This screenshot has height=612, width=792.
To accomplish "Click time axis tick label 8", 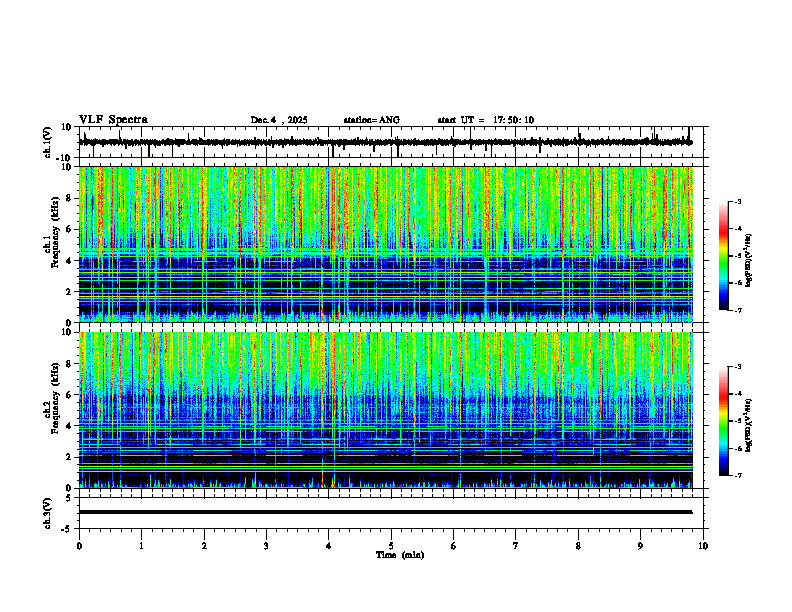I will coord(578,546).
